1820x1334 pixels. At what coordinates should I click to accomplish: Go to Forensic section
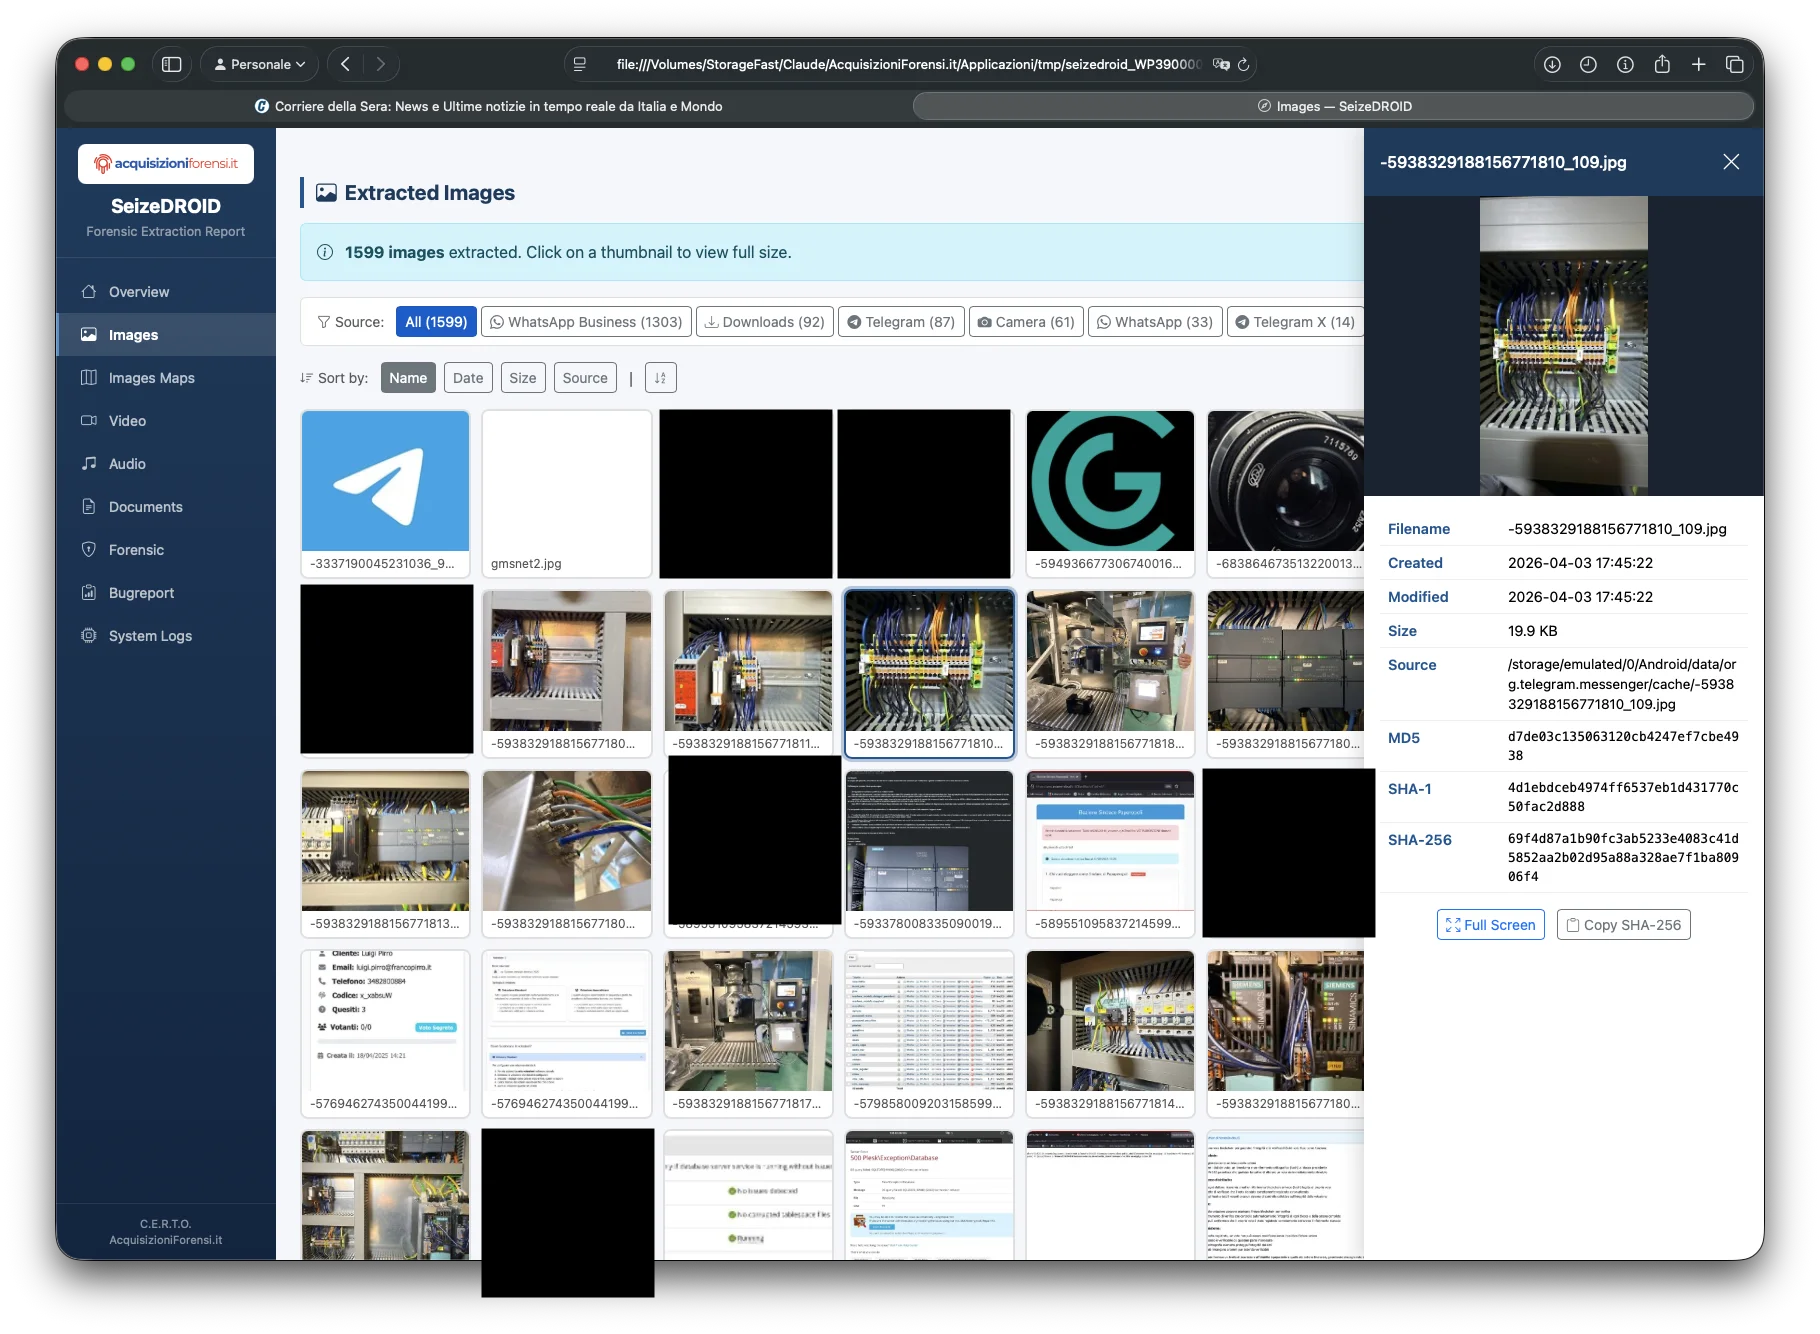tap(136, 550)
